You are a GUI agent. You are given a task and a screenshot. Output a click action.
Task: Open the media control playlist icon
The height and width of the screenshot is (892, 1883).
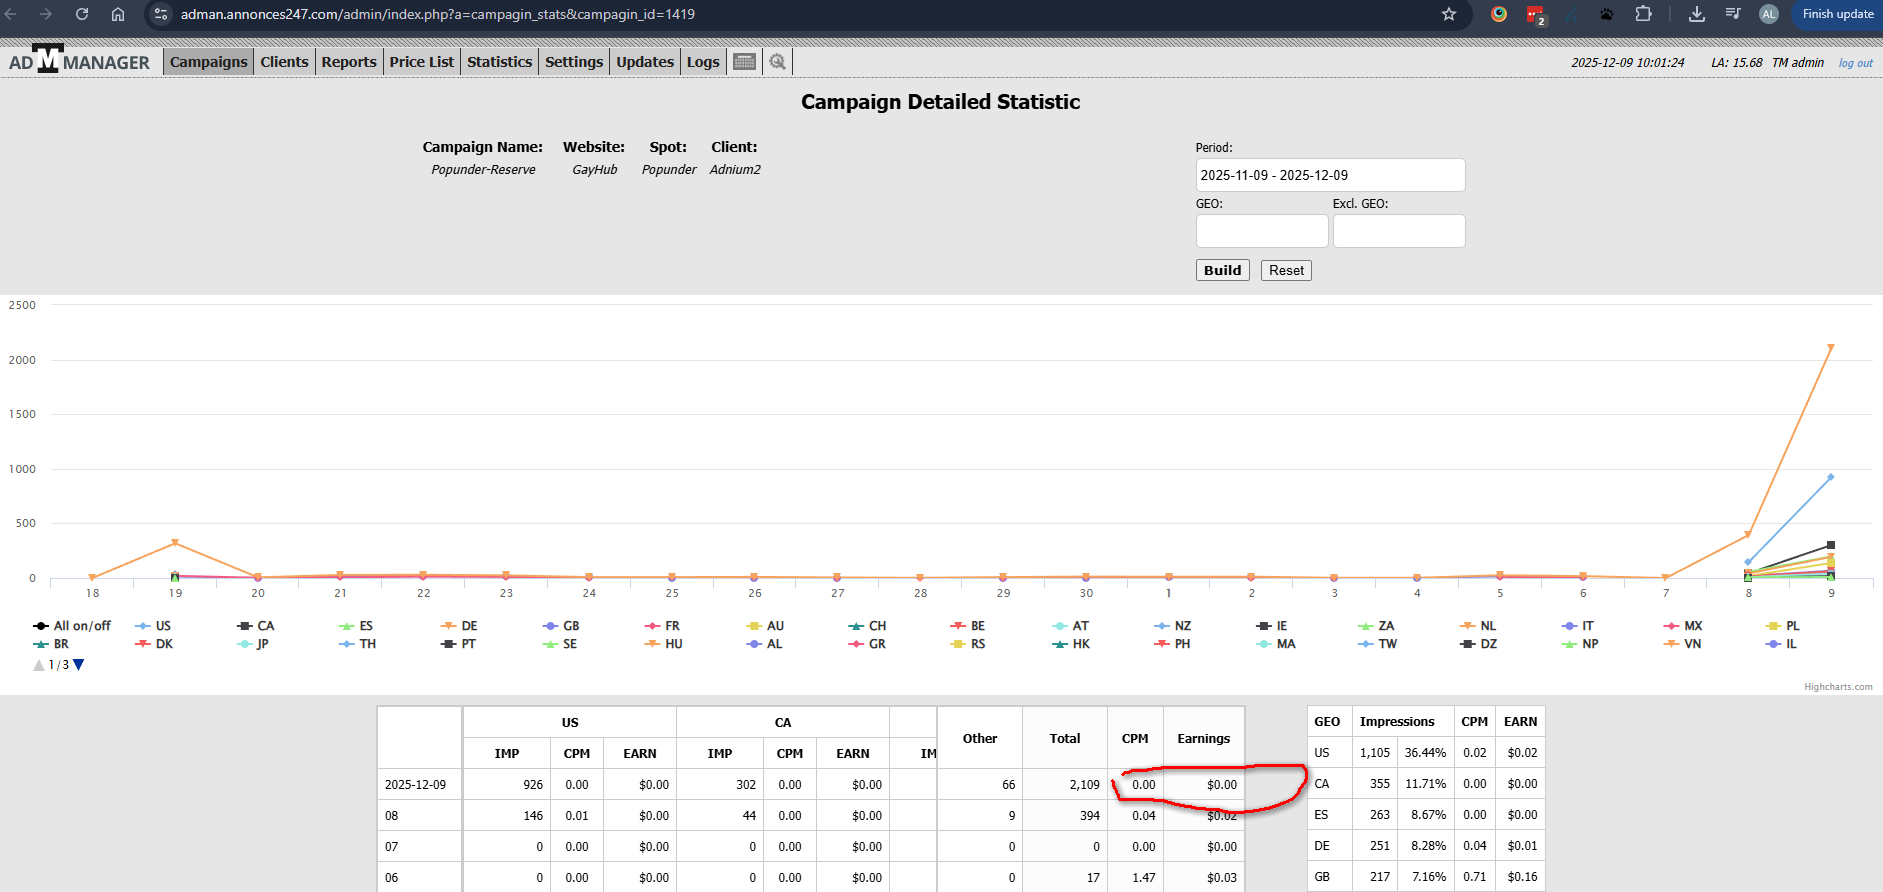pyautogui.click(x=1733, y=14)
